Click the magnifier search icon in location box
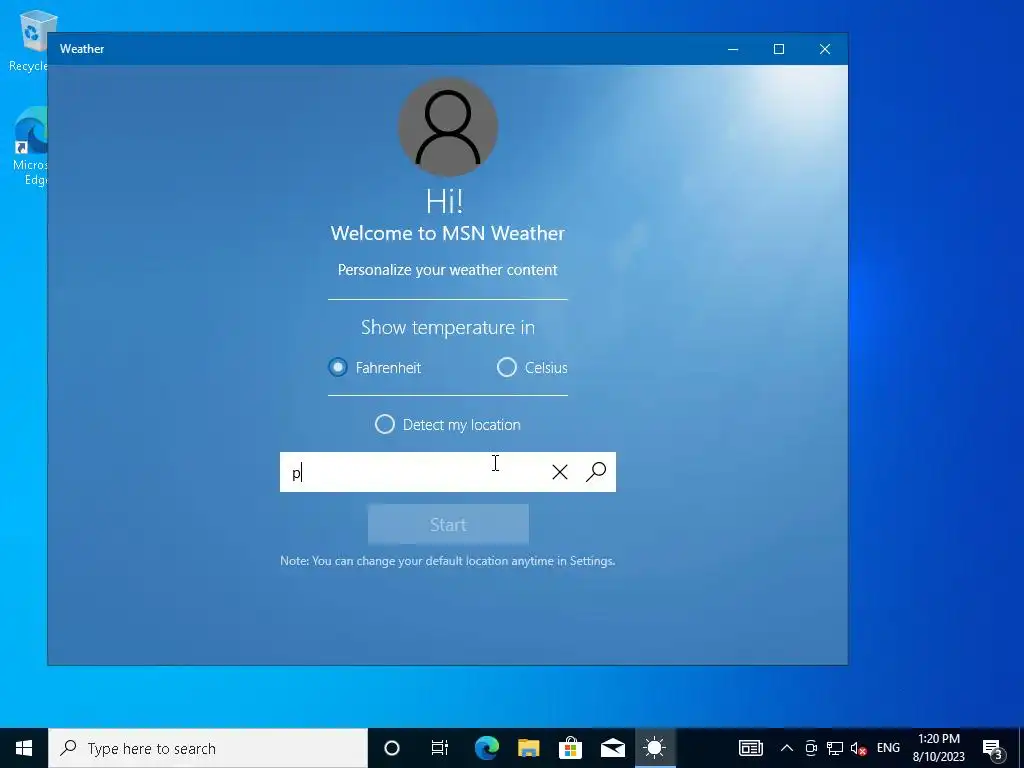This screenshot has width=1024, height=768. [x=596, y=472]
